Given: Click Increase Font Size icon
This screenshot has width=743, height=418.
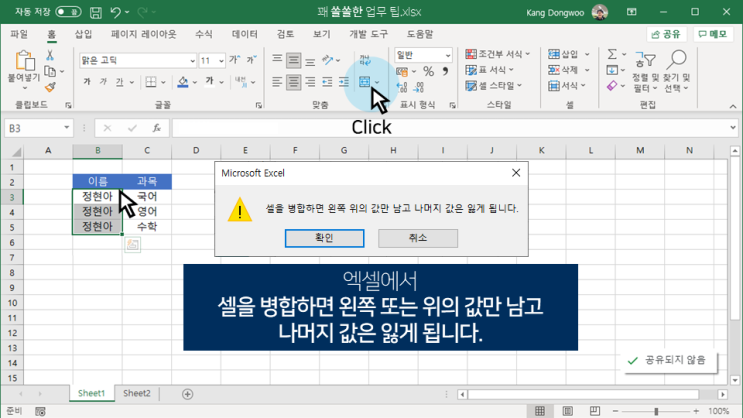Looking at the screenshot, I should (235, 60).
